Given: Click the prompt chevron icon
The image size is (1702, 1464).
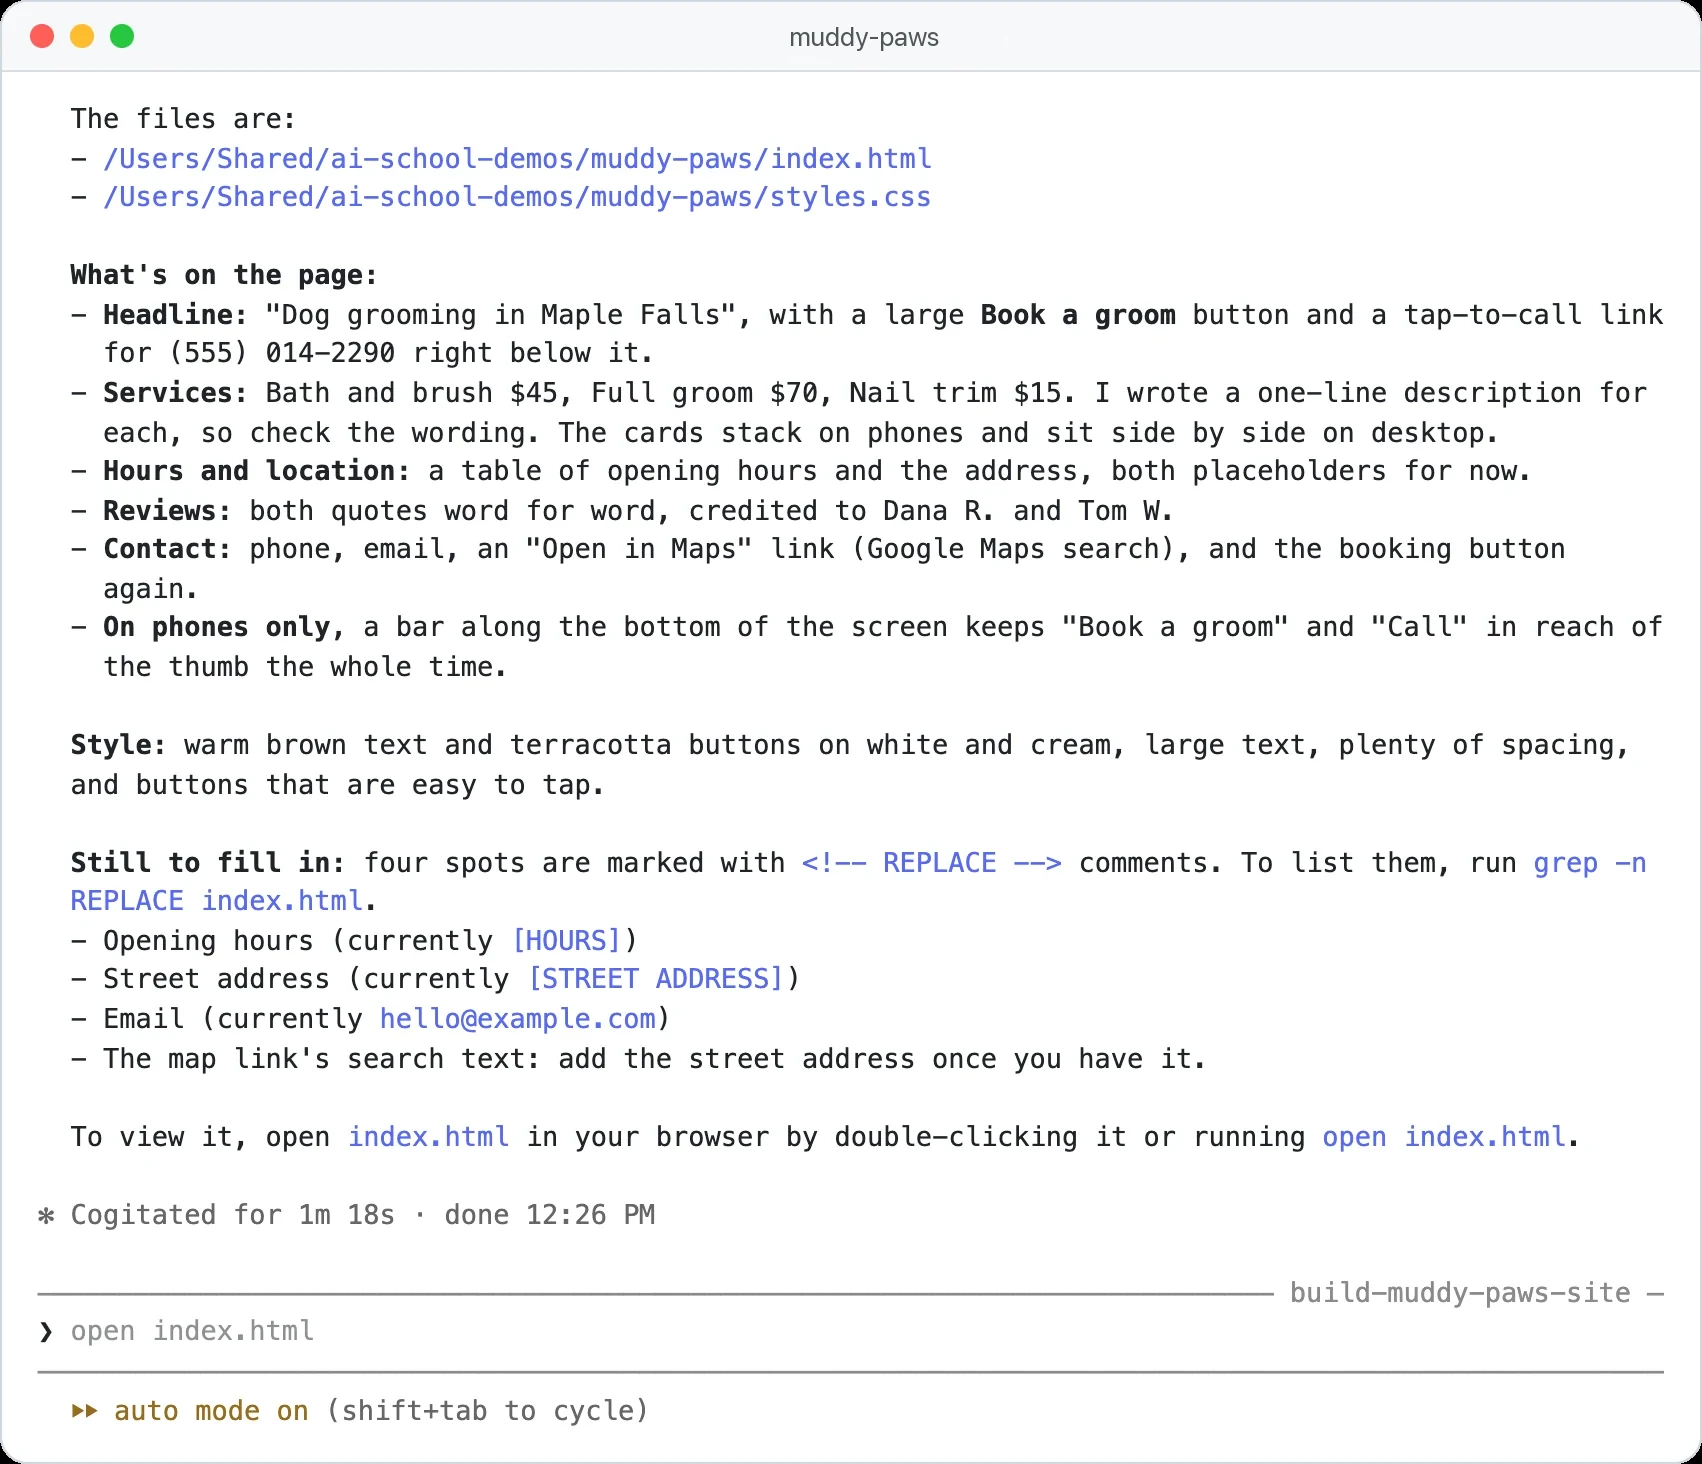Looking at the screenshot, I should click(46, 1331).
